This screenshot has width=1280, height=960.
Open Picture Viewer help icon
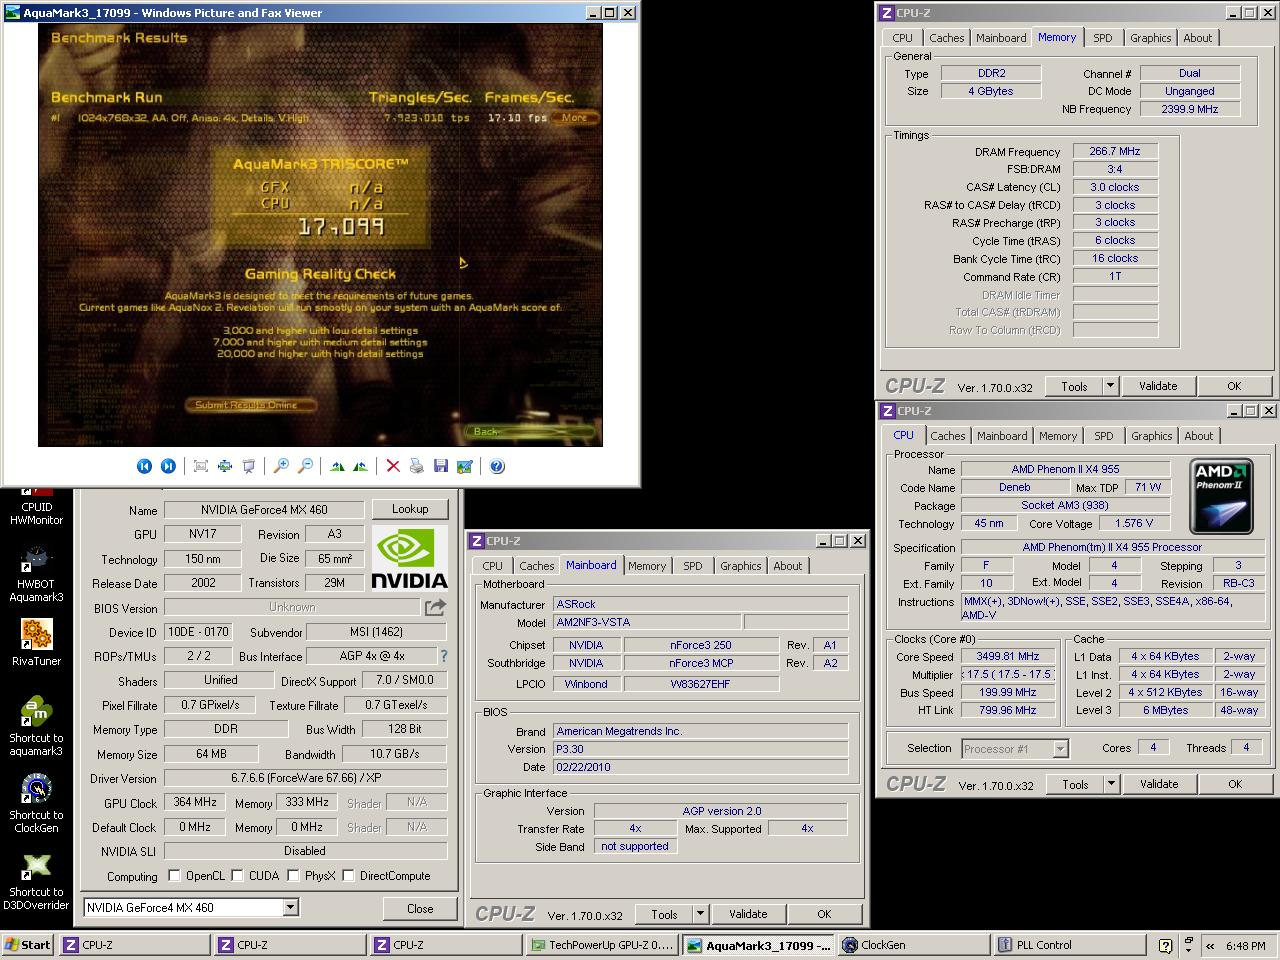[x=497, y=466]
